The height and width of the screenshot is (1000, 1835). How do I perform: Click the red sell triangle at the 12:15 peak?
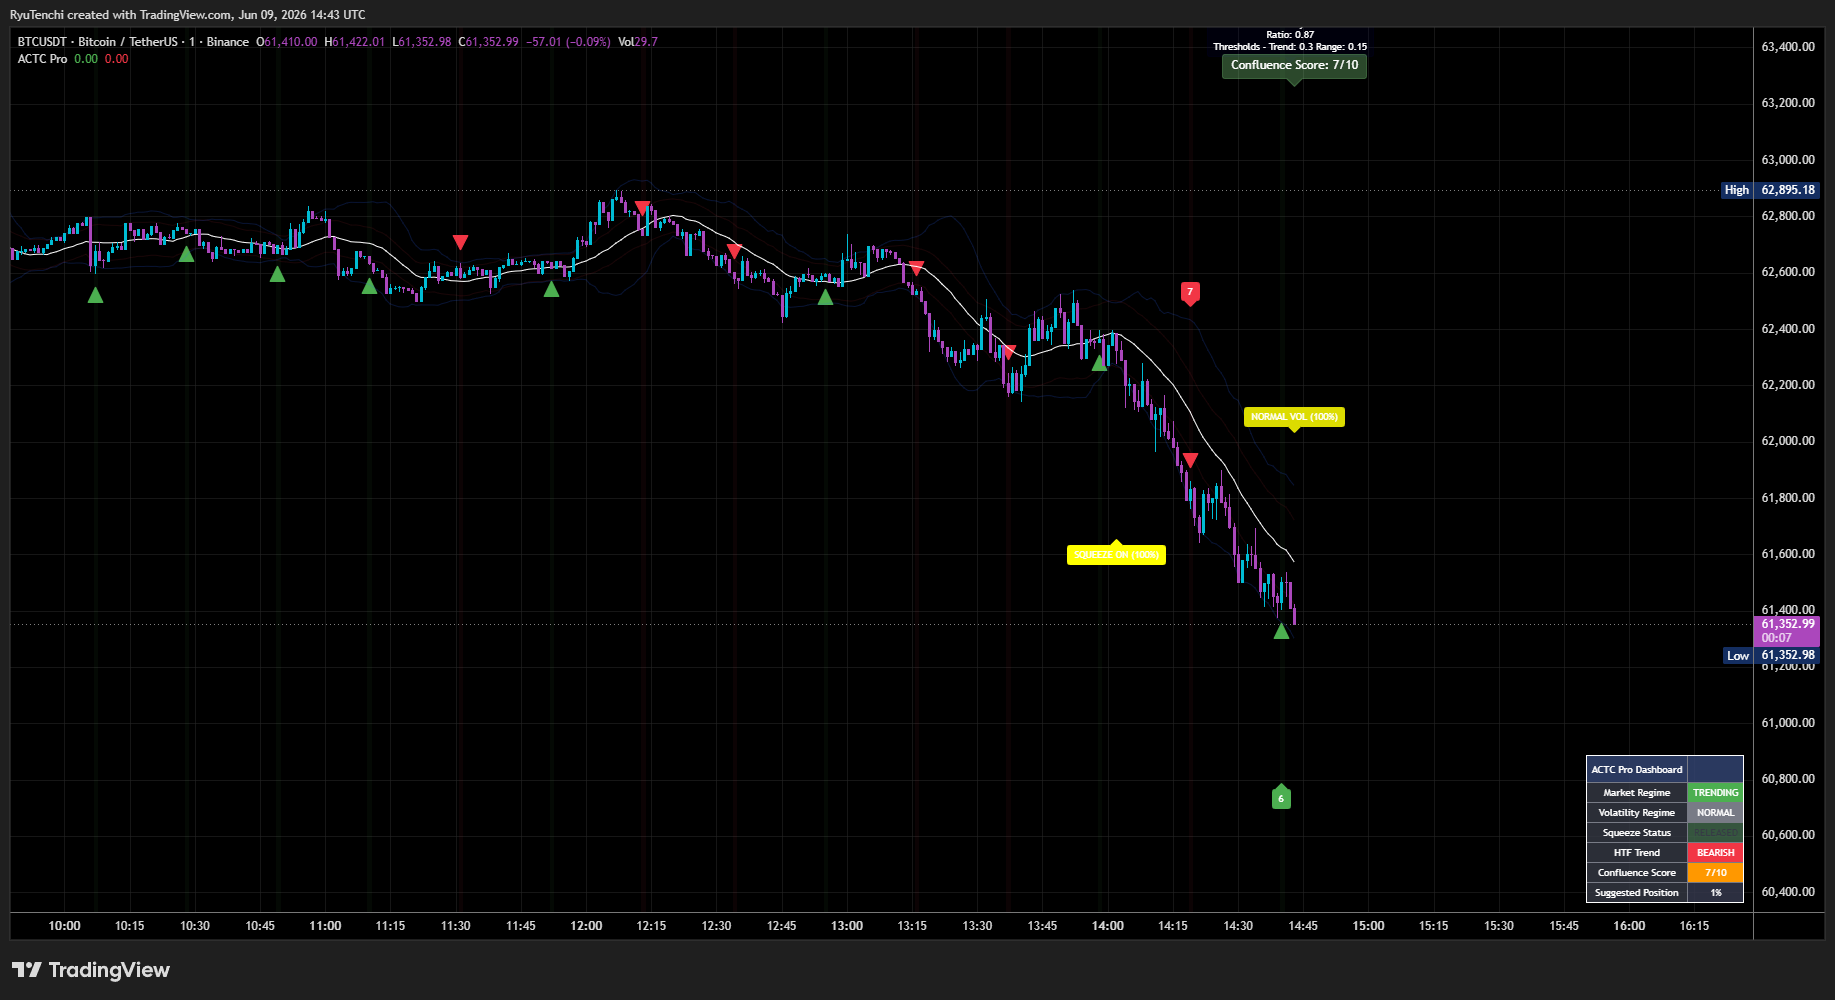point(643,208)
